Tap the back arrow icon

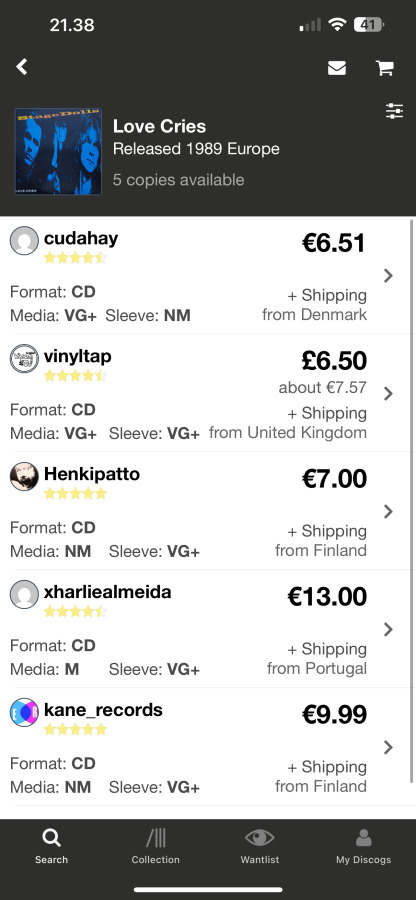(22, 67)
